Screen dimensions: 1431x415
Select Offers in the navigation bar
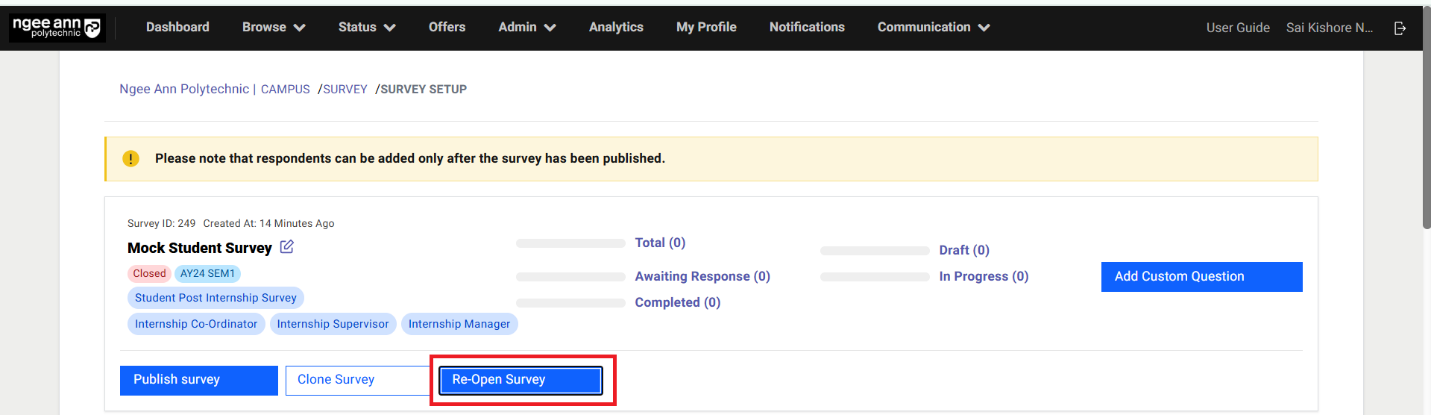(x=447, y=27)
